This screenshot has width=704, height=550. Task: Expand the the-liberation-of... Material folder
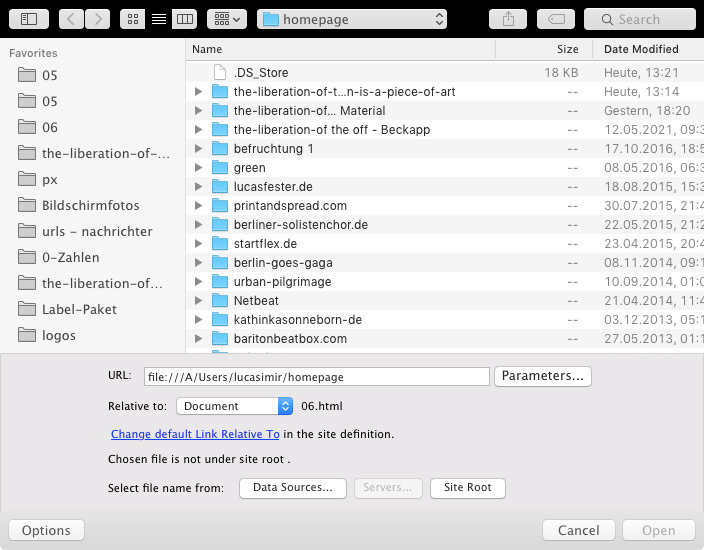click(198, 110)
